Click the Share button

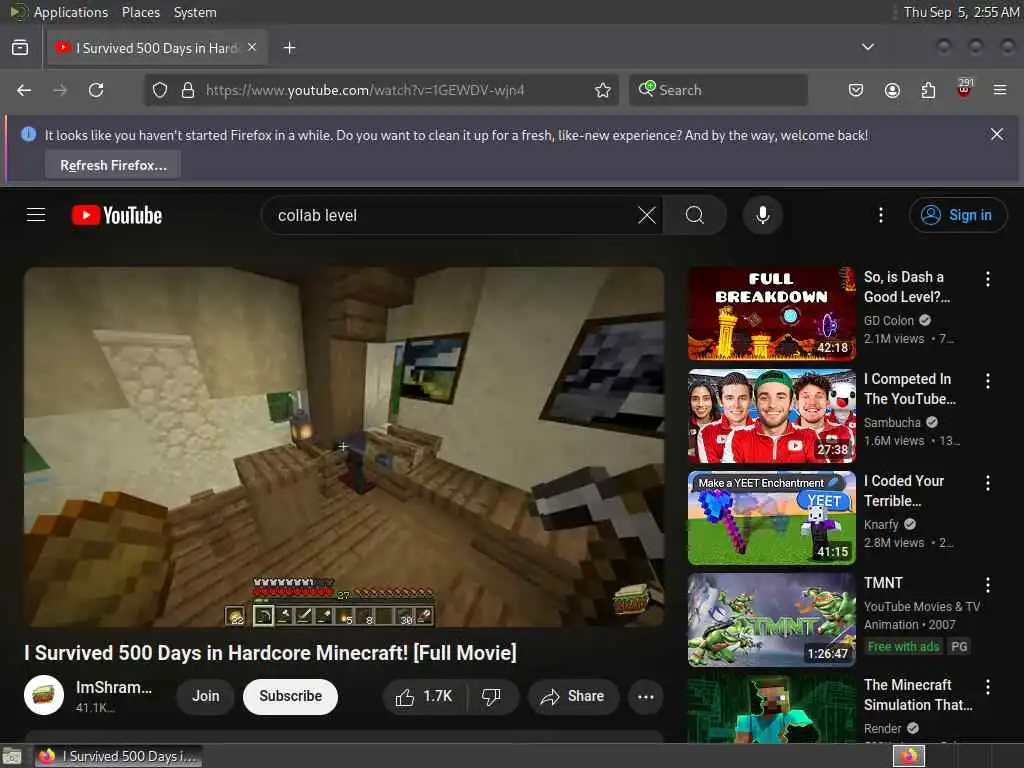[x=572, y=696]
